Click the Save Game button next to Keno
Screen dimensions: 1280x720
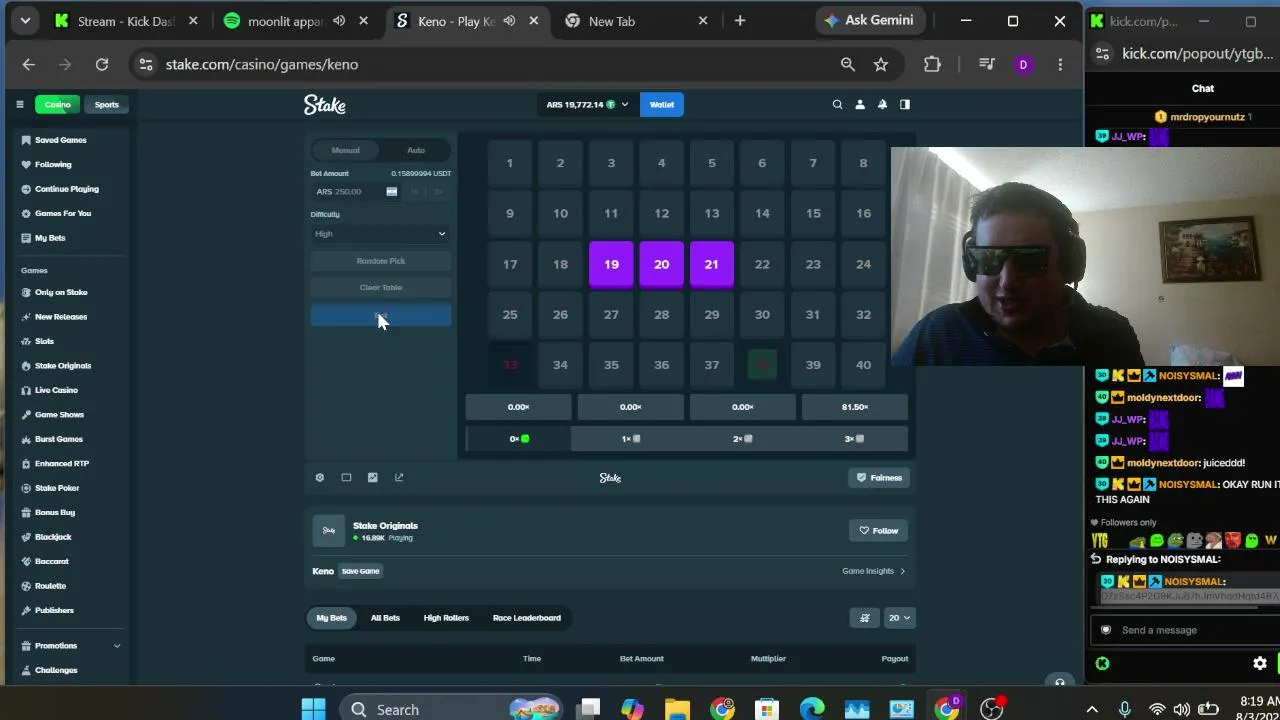click(361, 571)
